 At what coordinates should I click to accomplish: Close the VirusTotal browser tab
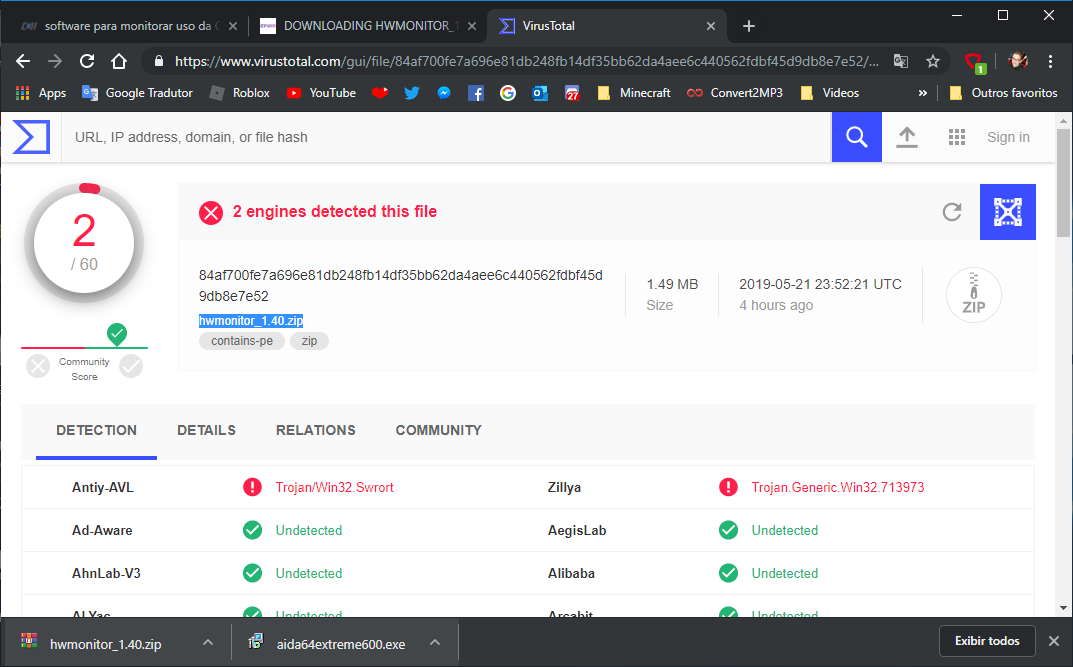(x=711, y=26)
